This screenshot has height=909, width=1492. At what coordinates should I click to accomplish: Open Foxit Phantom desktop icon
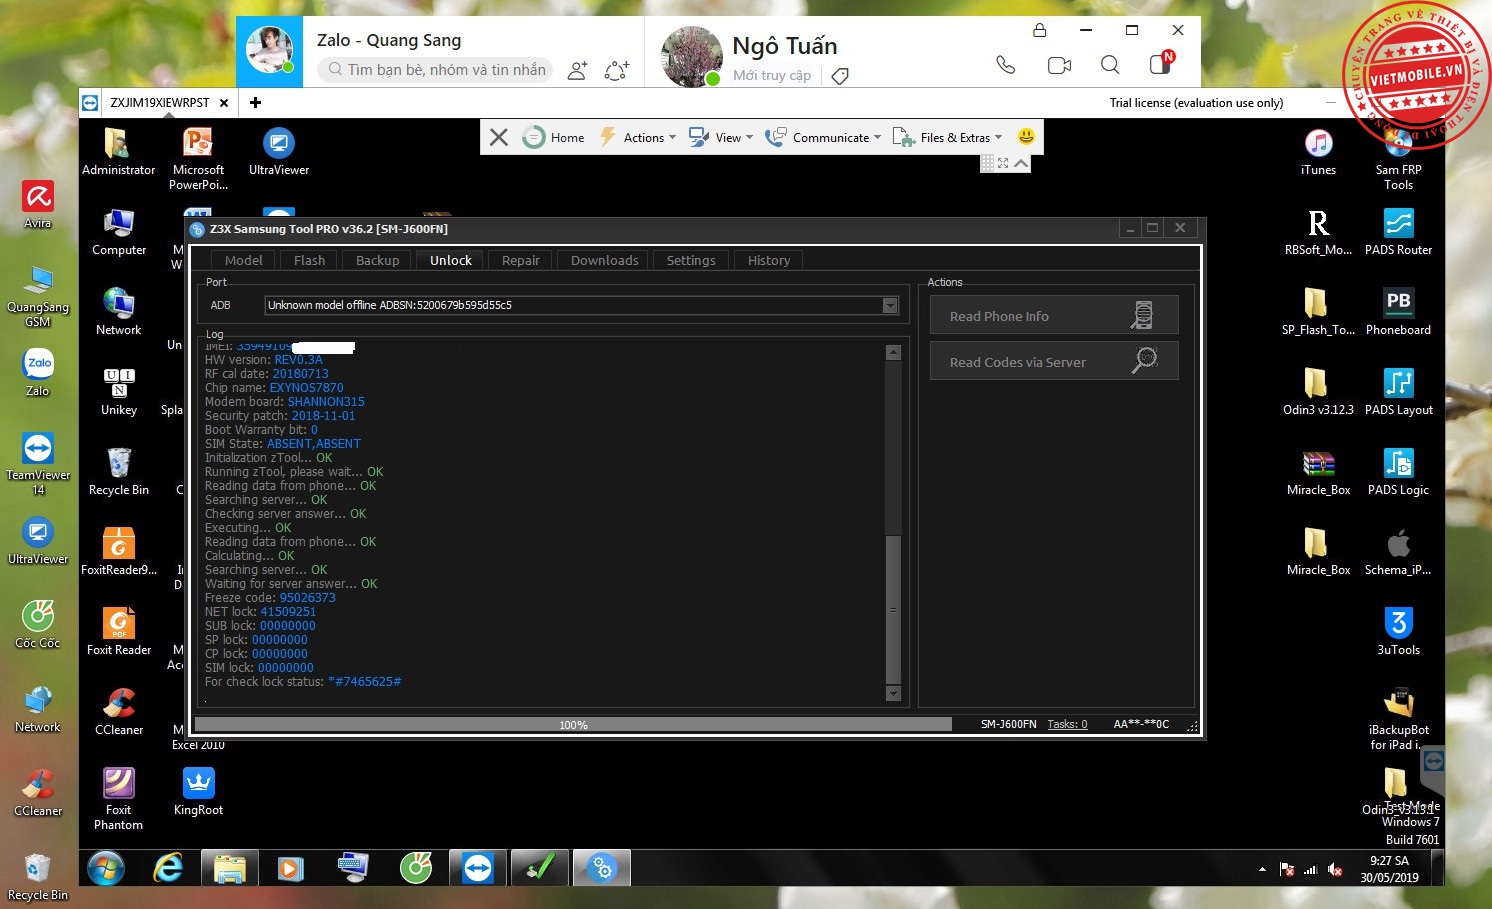pyautogui.click(x=118, y=799)
